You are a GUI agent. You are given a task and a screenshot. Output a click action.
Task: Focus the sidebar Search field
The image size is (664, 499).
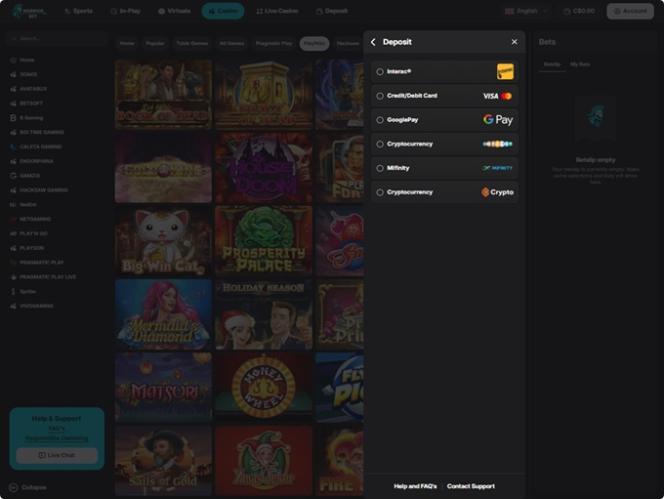coord(56,38)
